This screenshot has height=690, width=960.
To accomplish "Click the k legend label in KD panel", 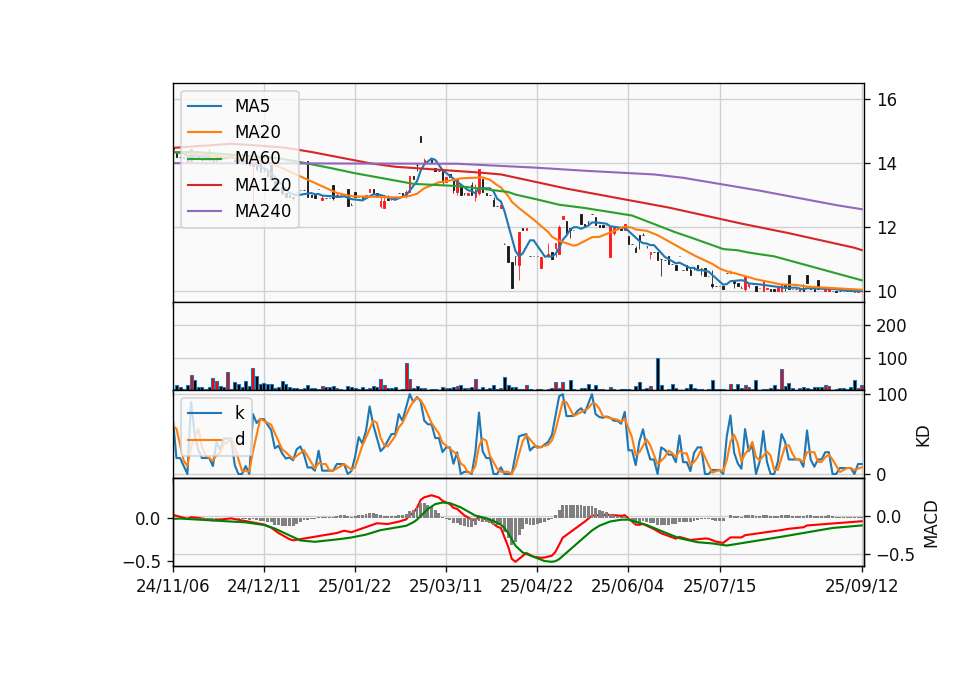I will pos(239,413).
